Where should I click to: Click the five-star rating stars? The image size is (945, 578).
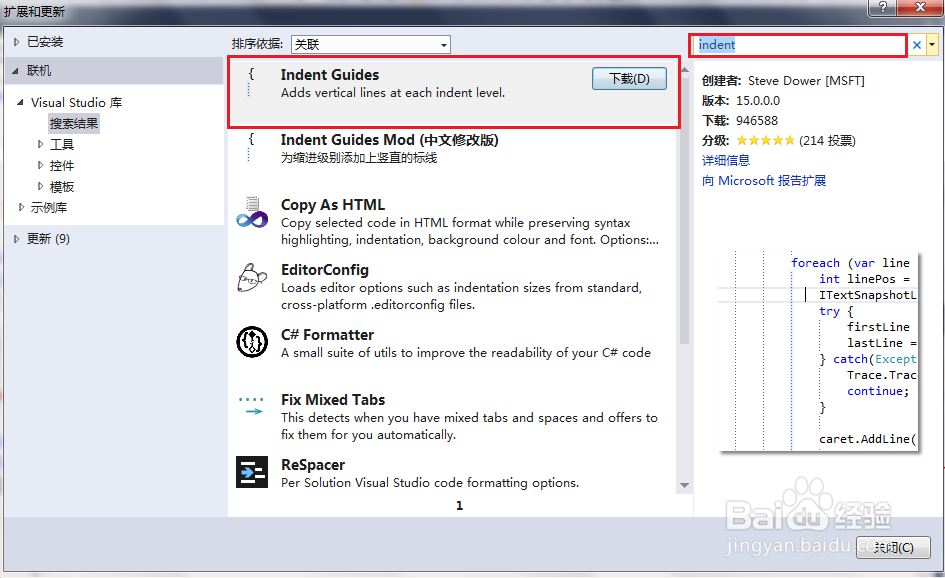(765, 140)
